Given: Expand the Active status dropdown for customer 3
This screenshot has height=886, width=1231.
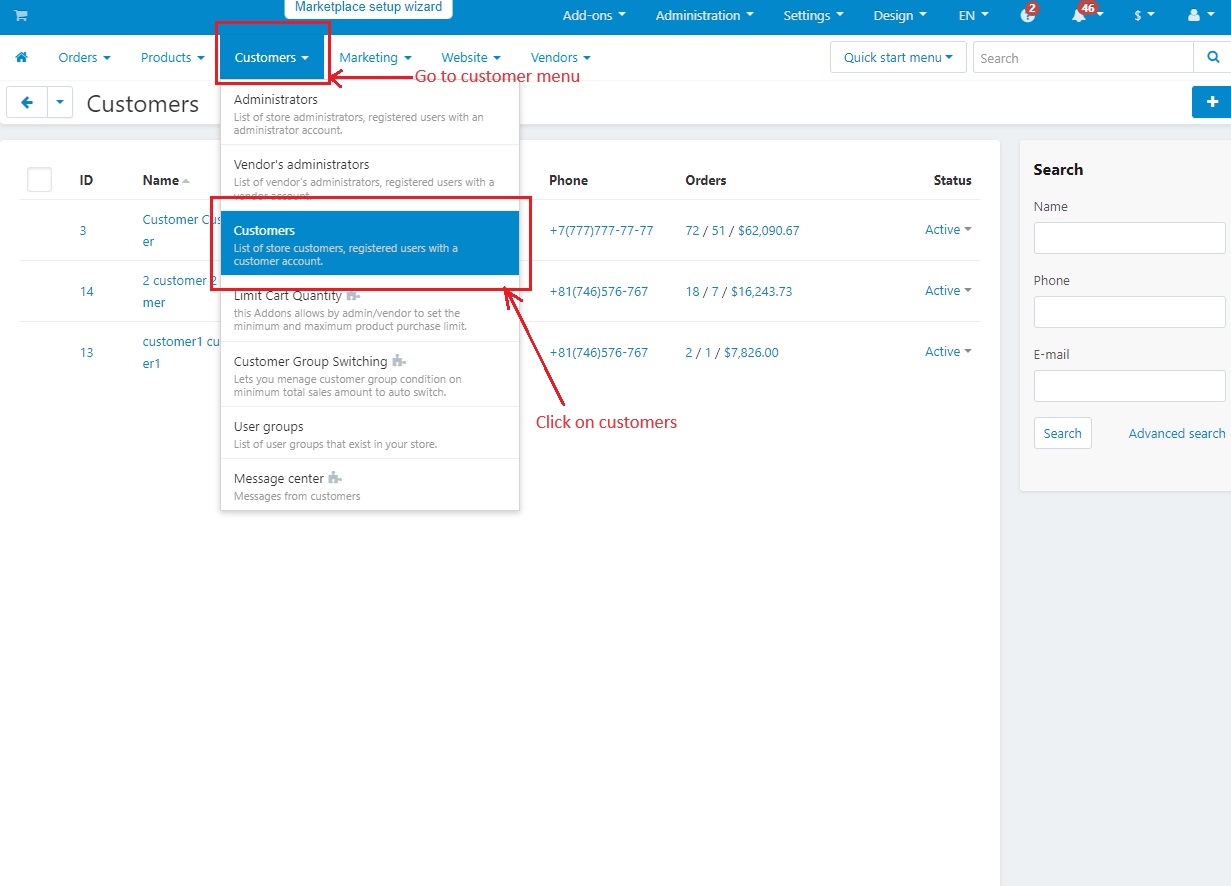Looking at the screenshot, I should (x=948, y=230).
